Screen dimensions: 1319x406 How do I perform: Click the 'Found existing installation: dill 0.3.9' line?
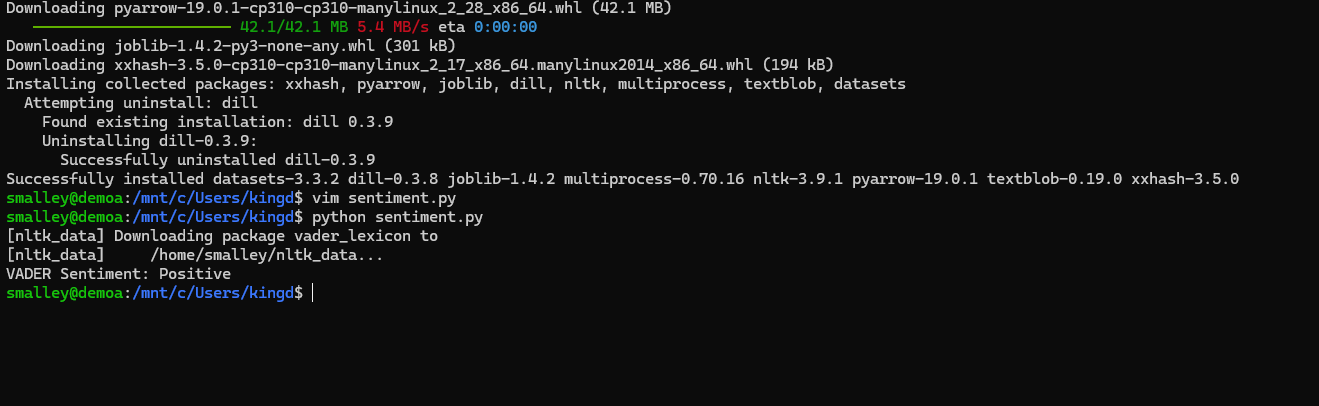[217, 122]
